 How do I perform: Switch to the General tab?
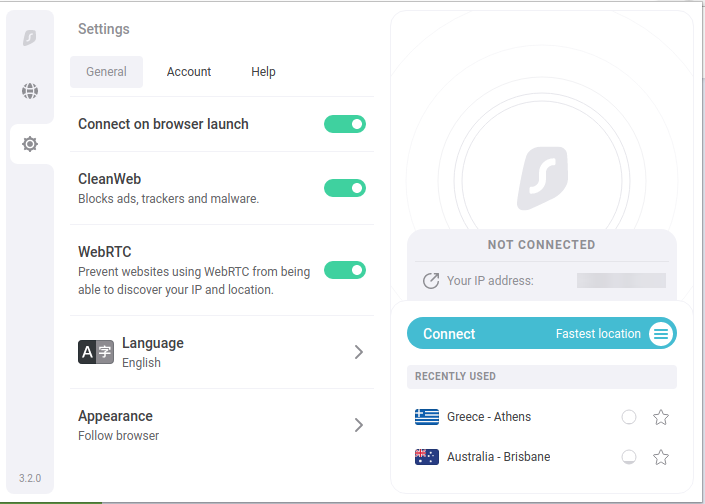[x=107, y=72]
